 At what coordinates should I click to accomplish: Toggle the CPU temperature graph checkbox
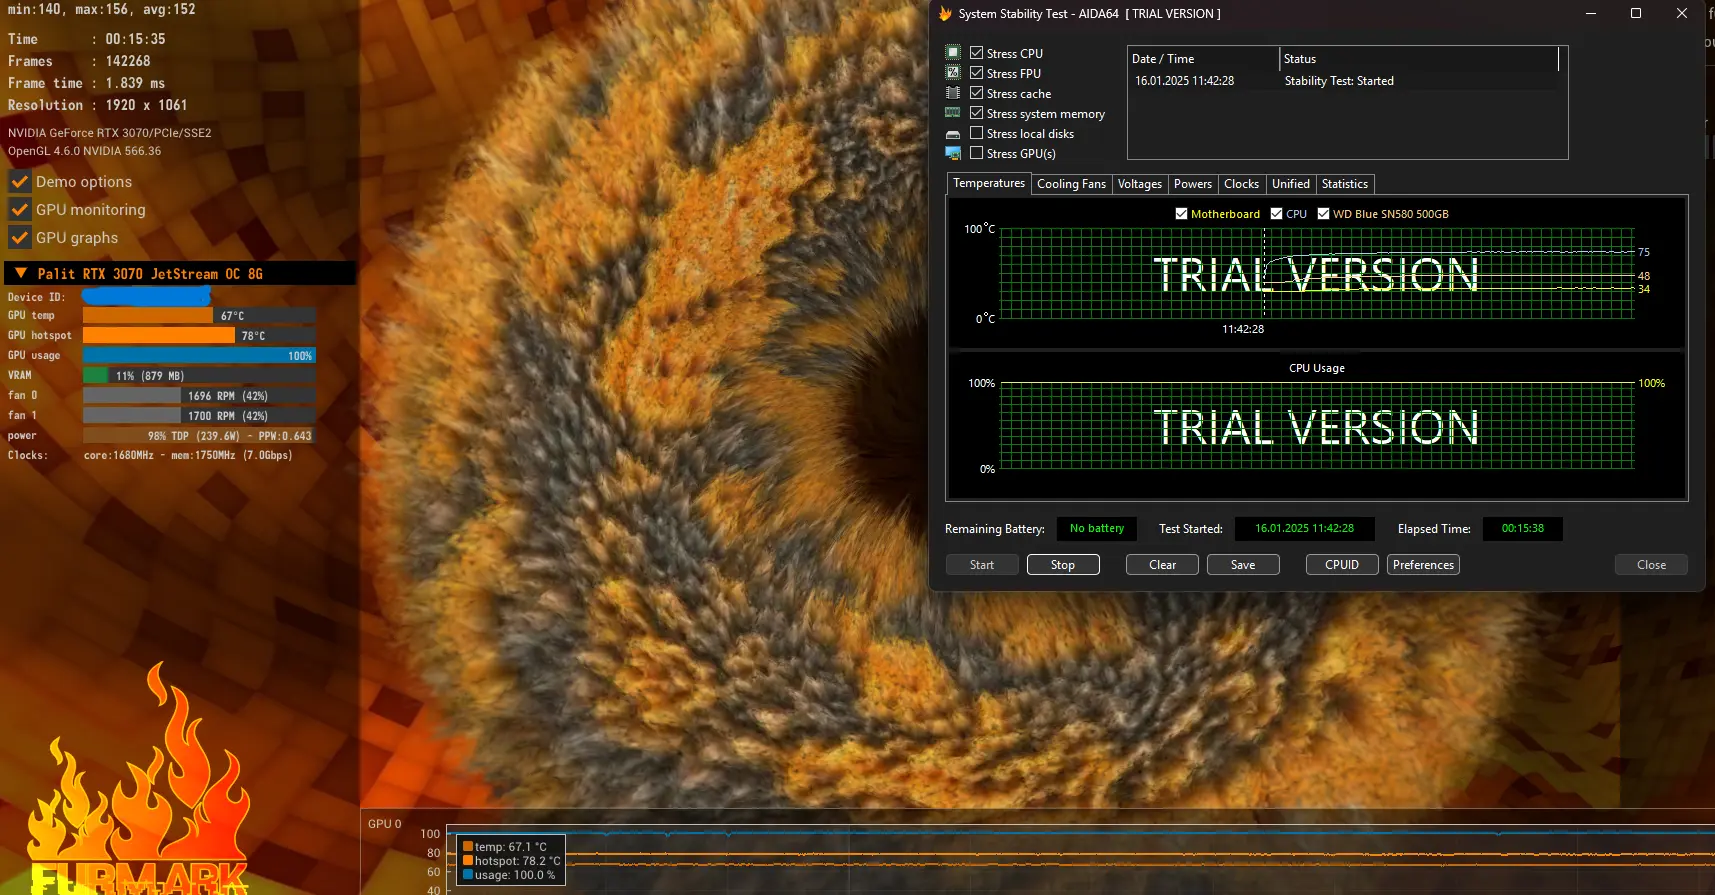pyautogui.click(x=1277, y=214)
